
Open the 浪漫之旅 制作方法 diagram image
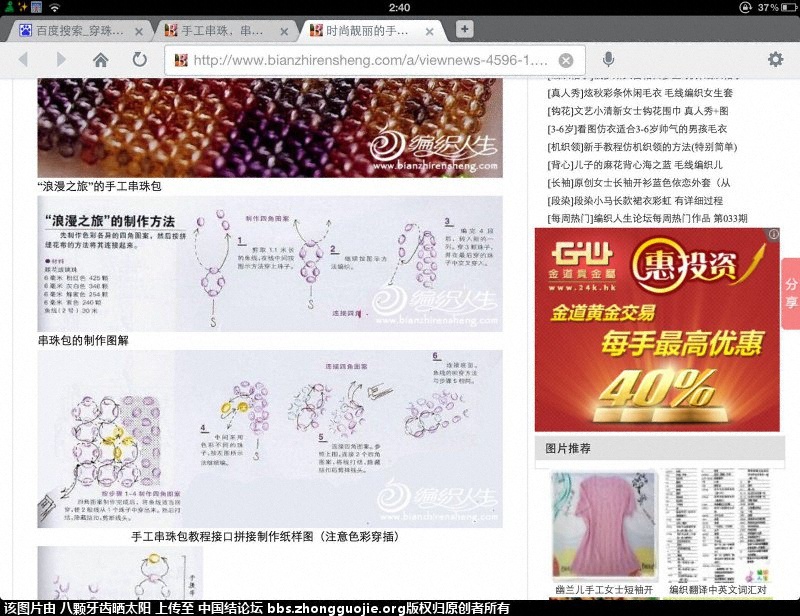pos(270,263)
